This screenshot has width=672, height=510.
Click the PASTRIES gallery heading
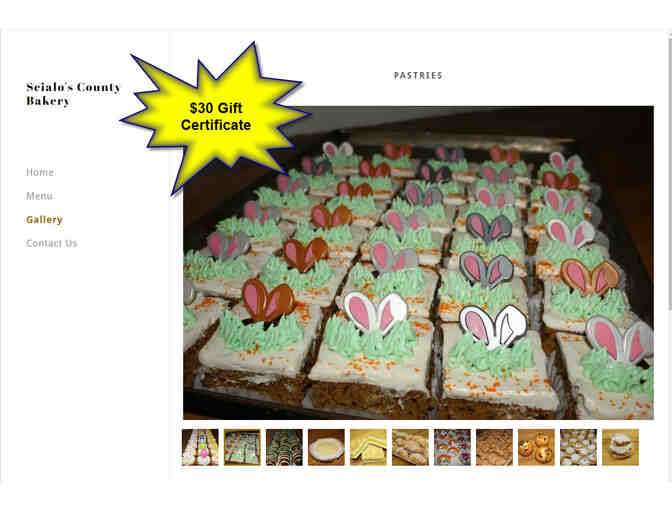point(418,75)
